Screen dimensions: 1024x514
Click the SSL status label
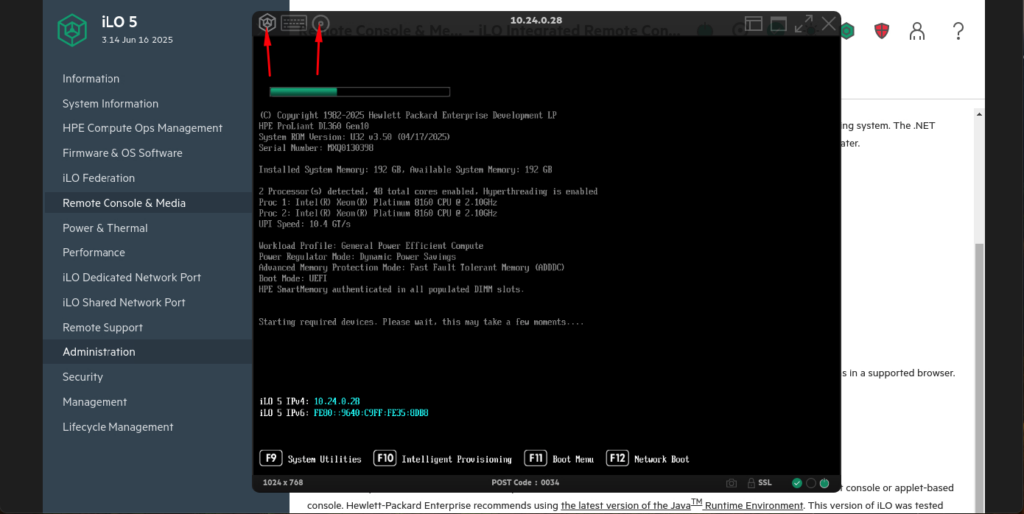point(765,483)
